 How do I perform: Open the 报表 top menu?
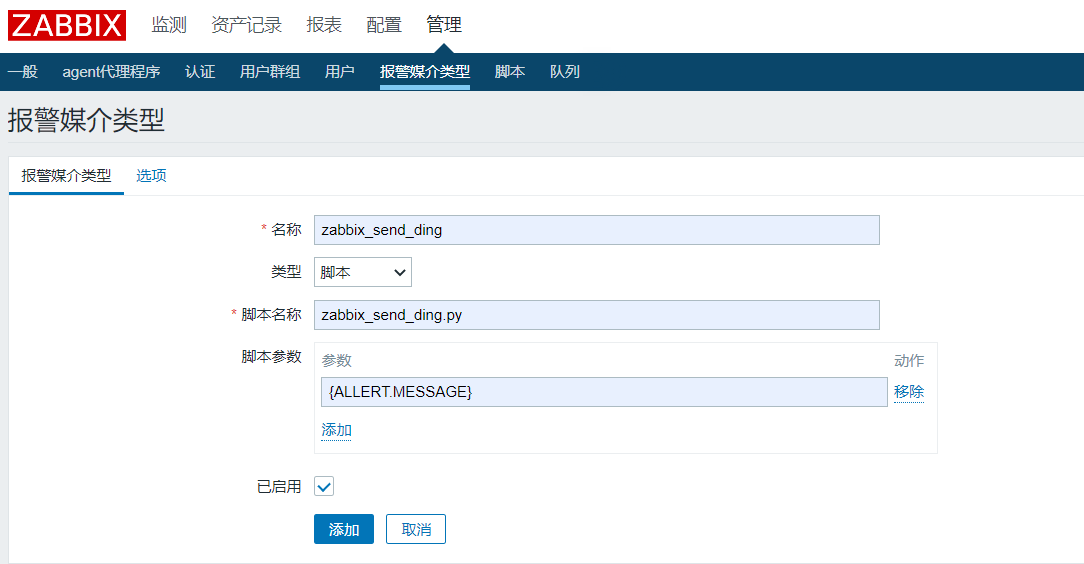[x=324, y=25]
